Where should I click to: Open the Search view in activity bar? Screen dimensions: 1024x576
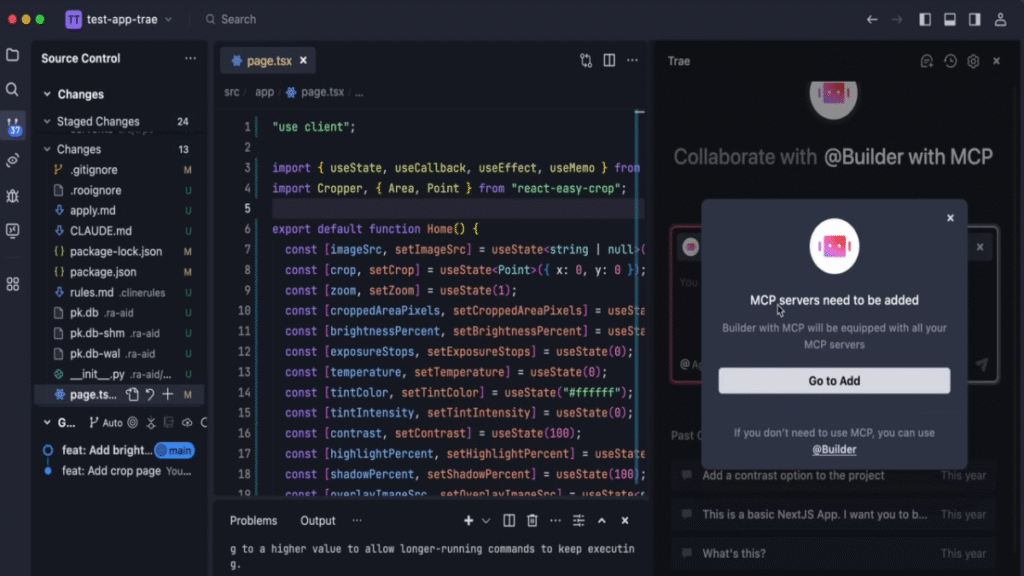12,89
